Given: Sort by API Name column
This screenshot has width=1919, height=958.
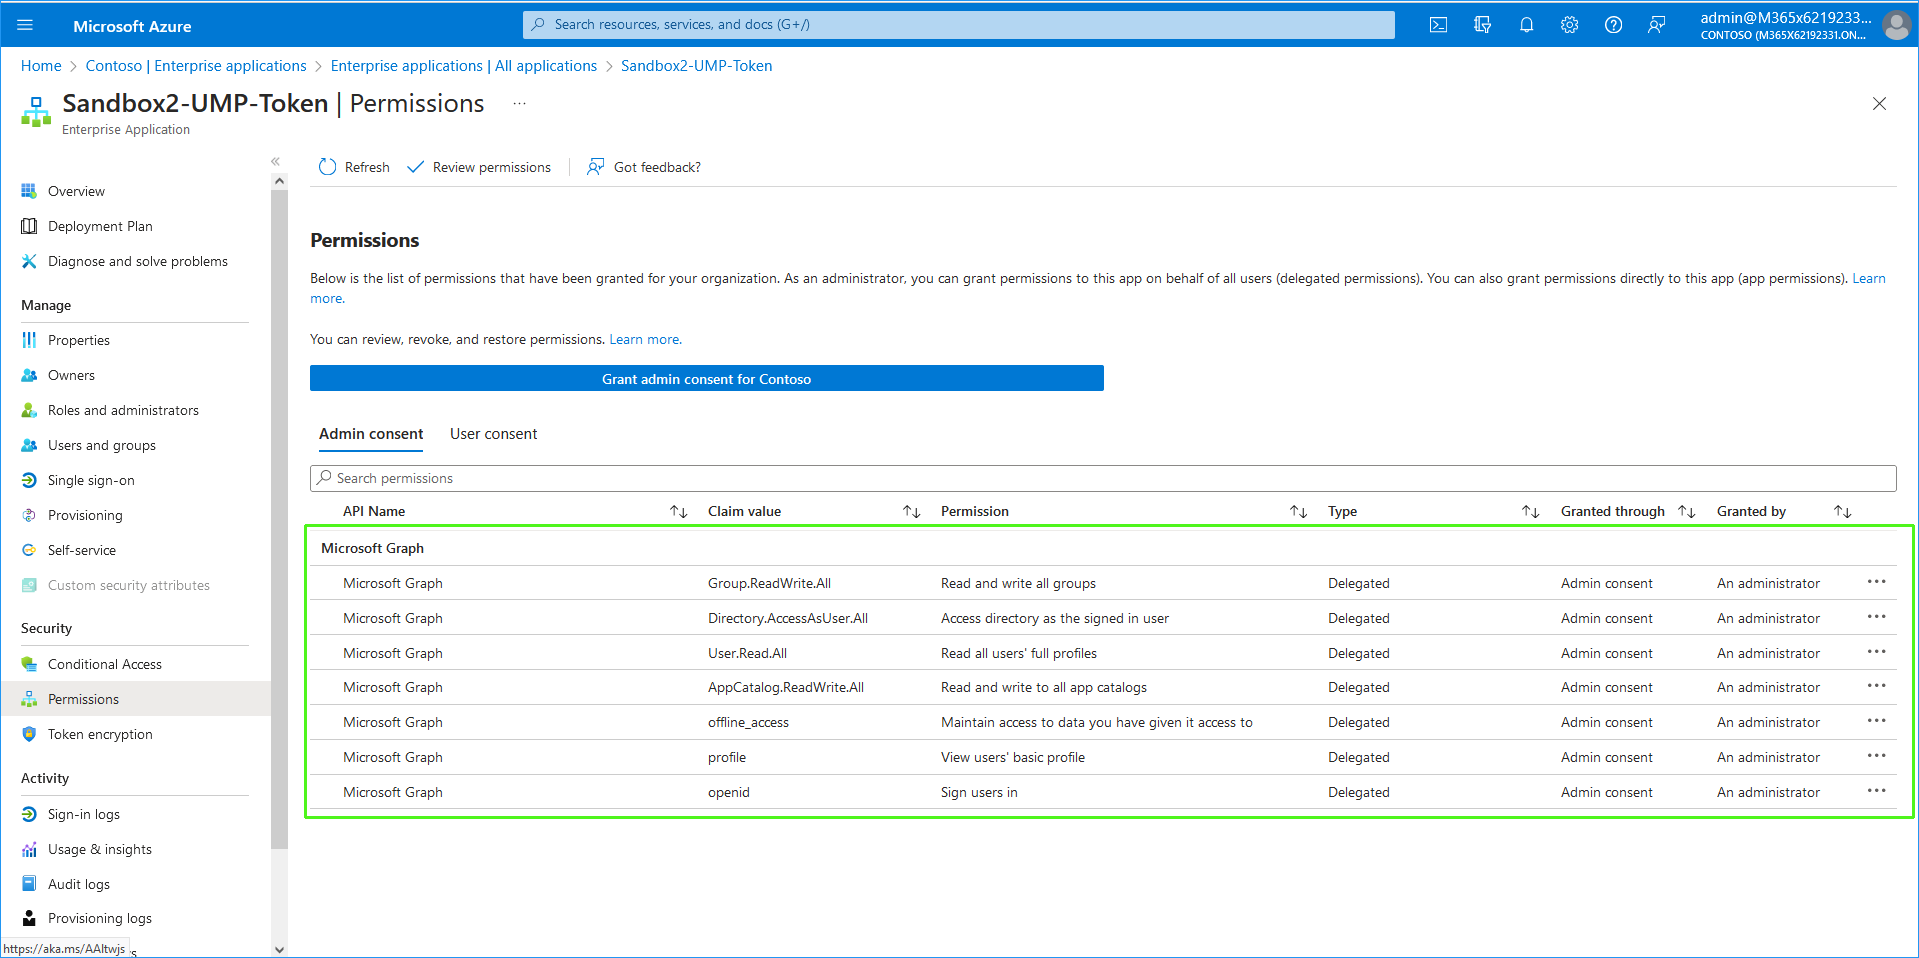Looking at the screenshot, I should point(678,511).
